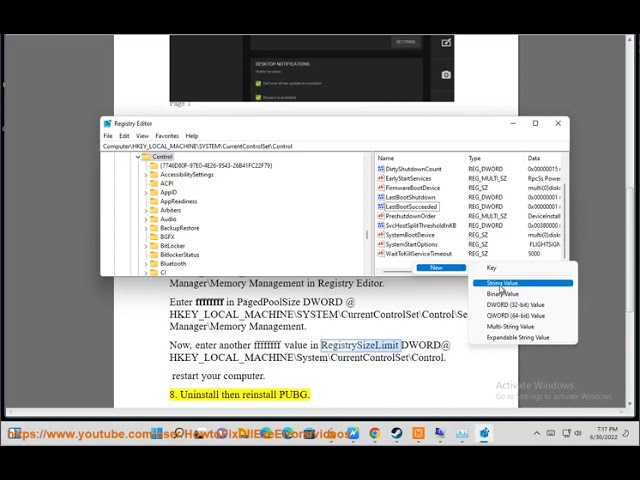Click the AppReadiness folder icon
Viewport: 640px width, 480px height.
[x=154, y=201]
